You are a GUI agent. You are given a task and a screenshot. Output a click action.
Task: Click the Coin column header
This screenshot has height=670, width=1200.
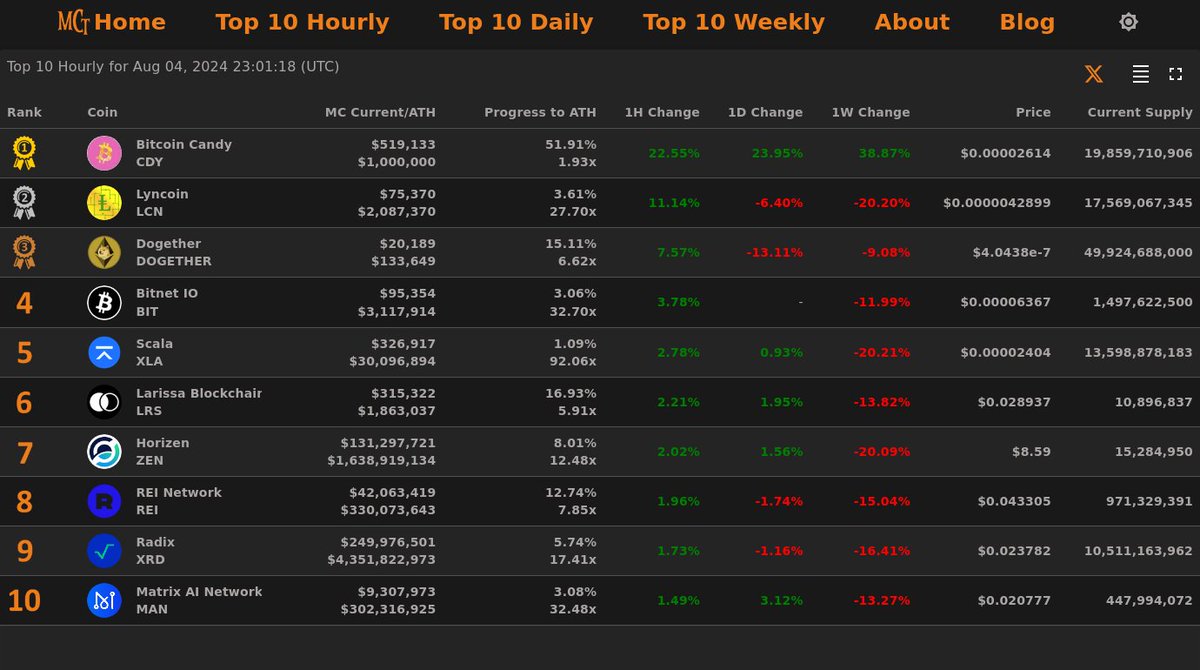click(102, 112)
